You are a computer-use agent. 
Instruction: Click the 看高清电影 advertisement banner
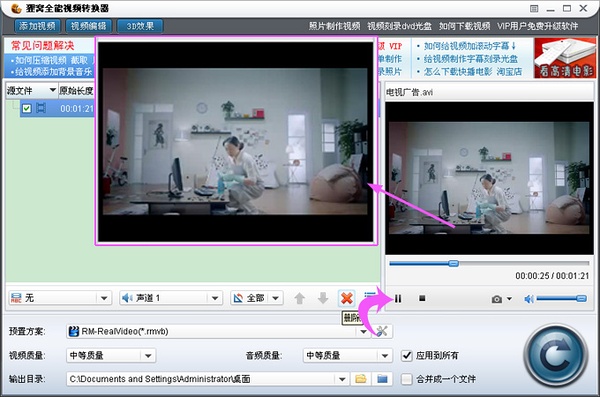coord(565,58)
